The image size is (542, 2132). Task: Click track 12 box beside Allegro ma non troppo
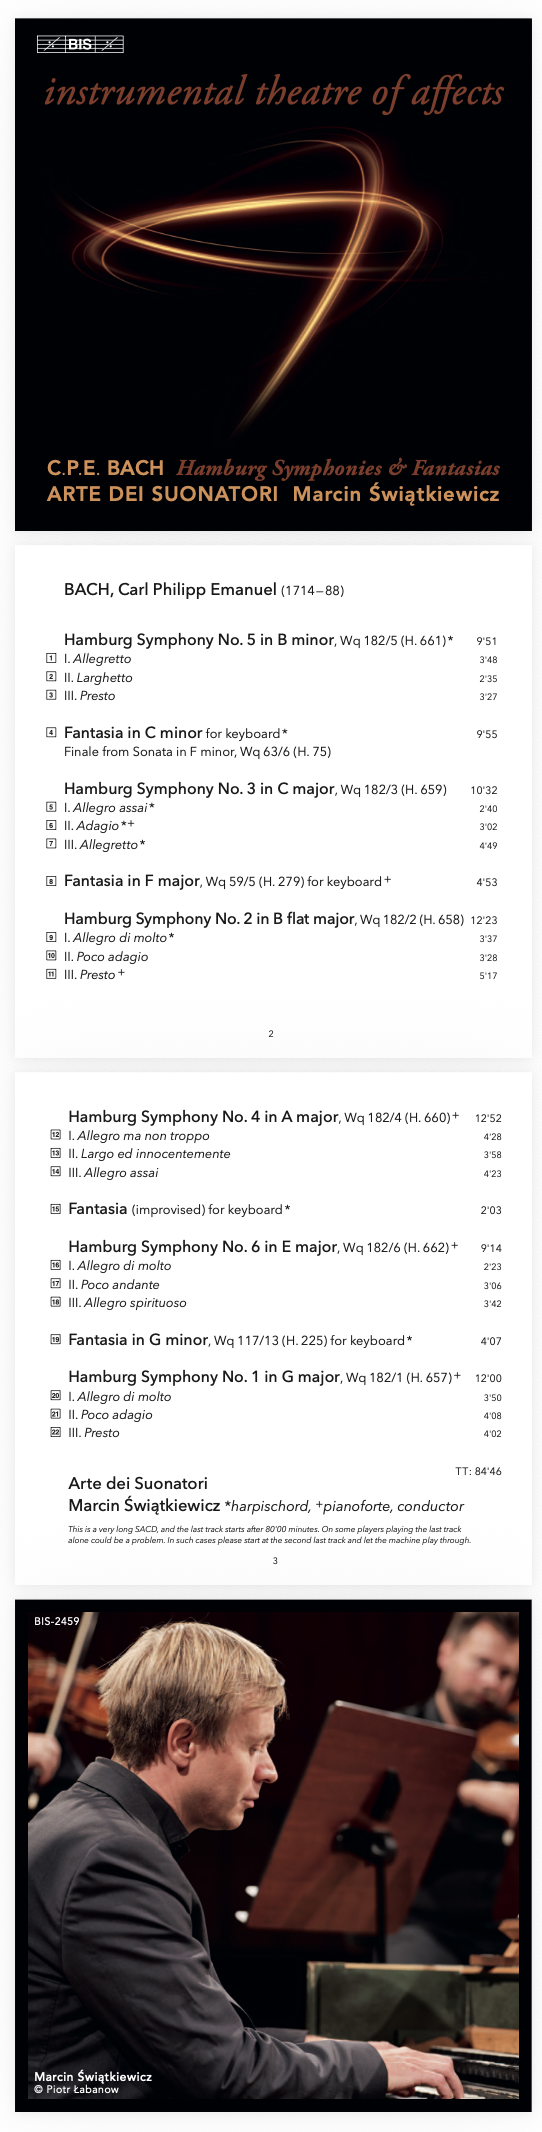click(56, 1135)
